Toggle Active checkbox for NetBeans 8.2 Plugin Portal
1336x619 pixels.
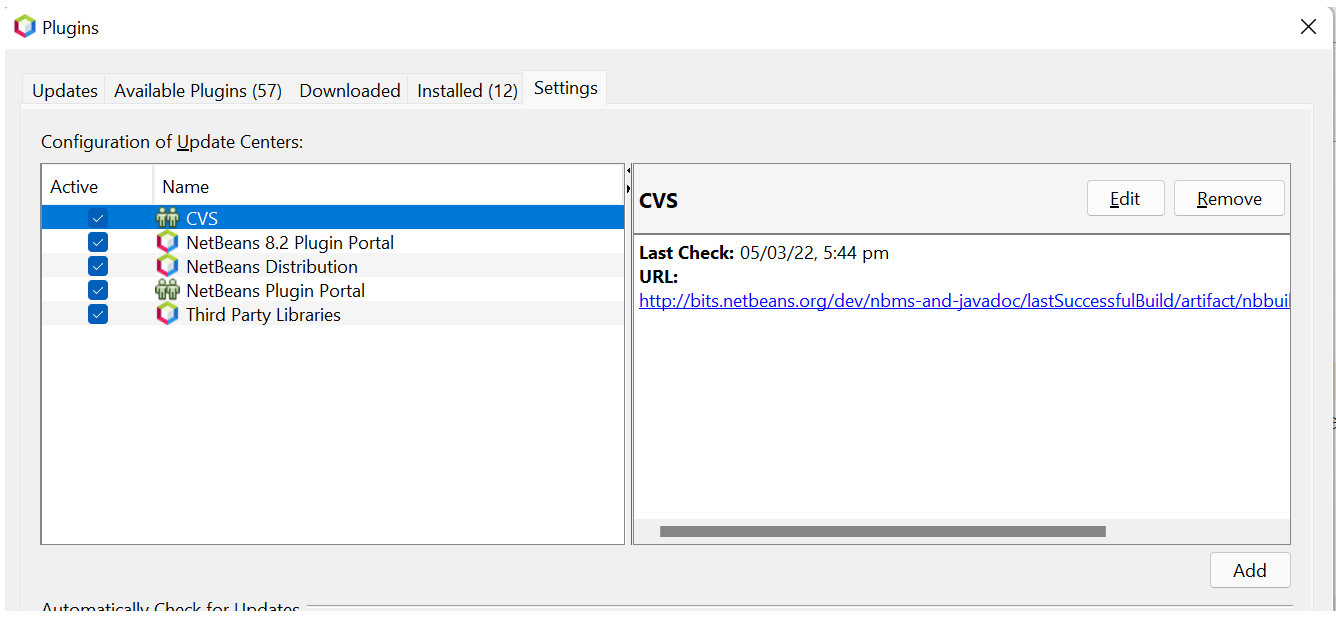97,242
